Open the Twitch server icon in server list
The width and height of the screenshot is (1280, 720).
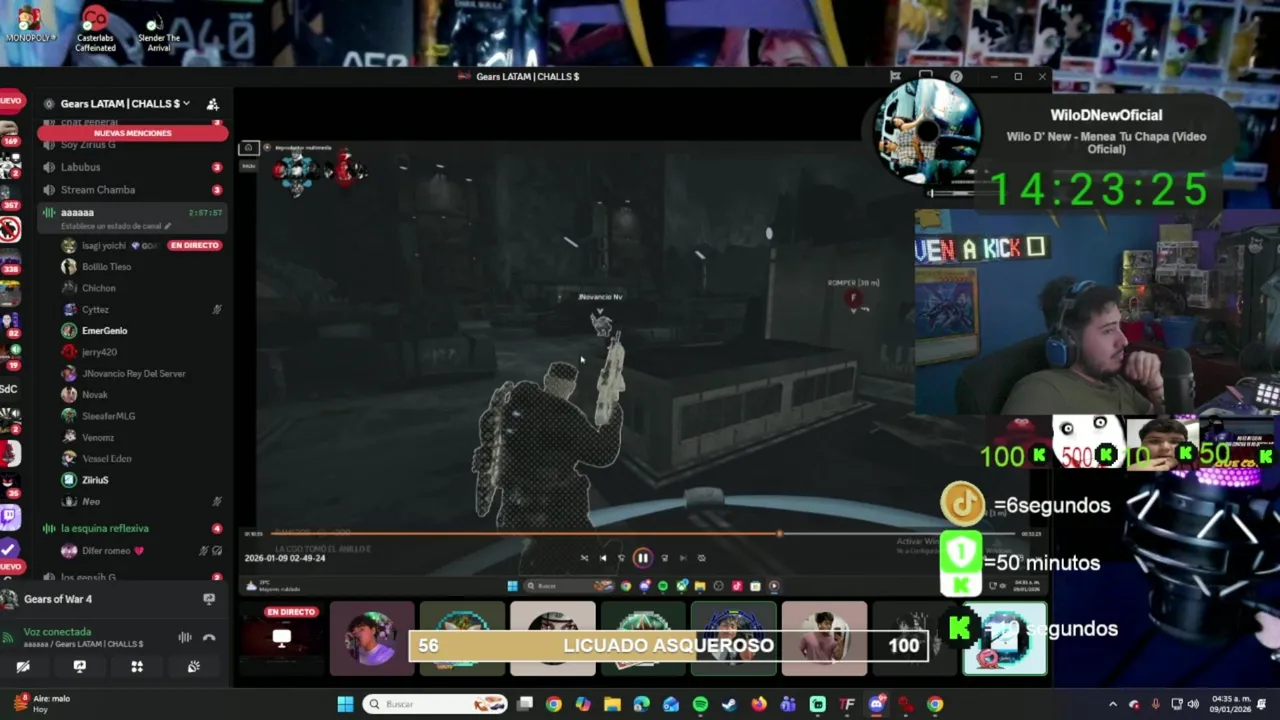pos(10,517)
